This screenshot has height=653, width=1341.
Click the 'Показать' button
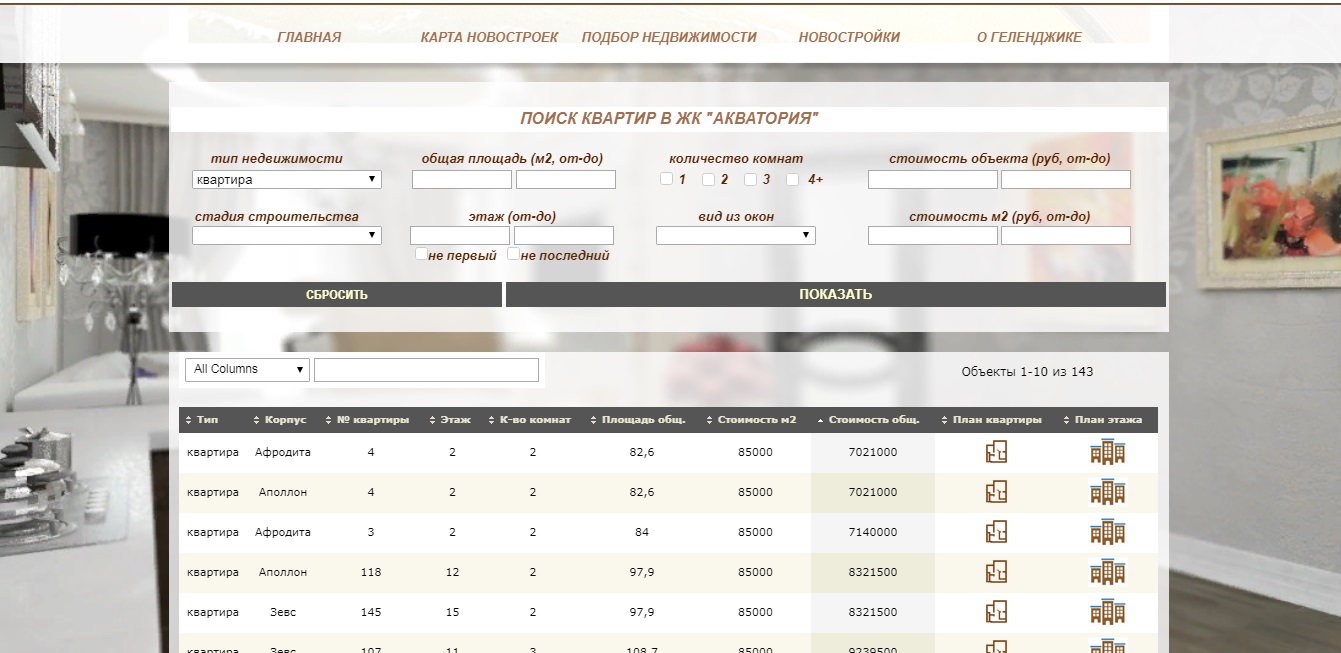[x=835, y=295]
